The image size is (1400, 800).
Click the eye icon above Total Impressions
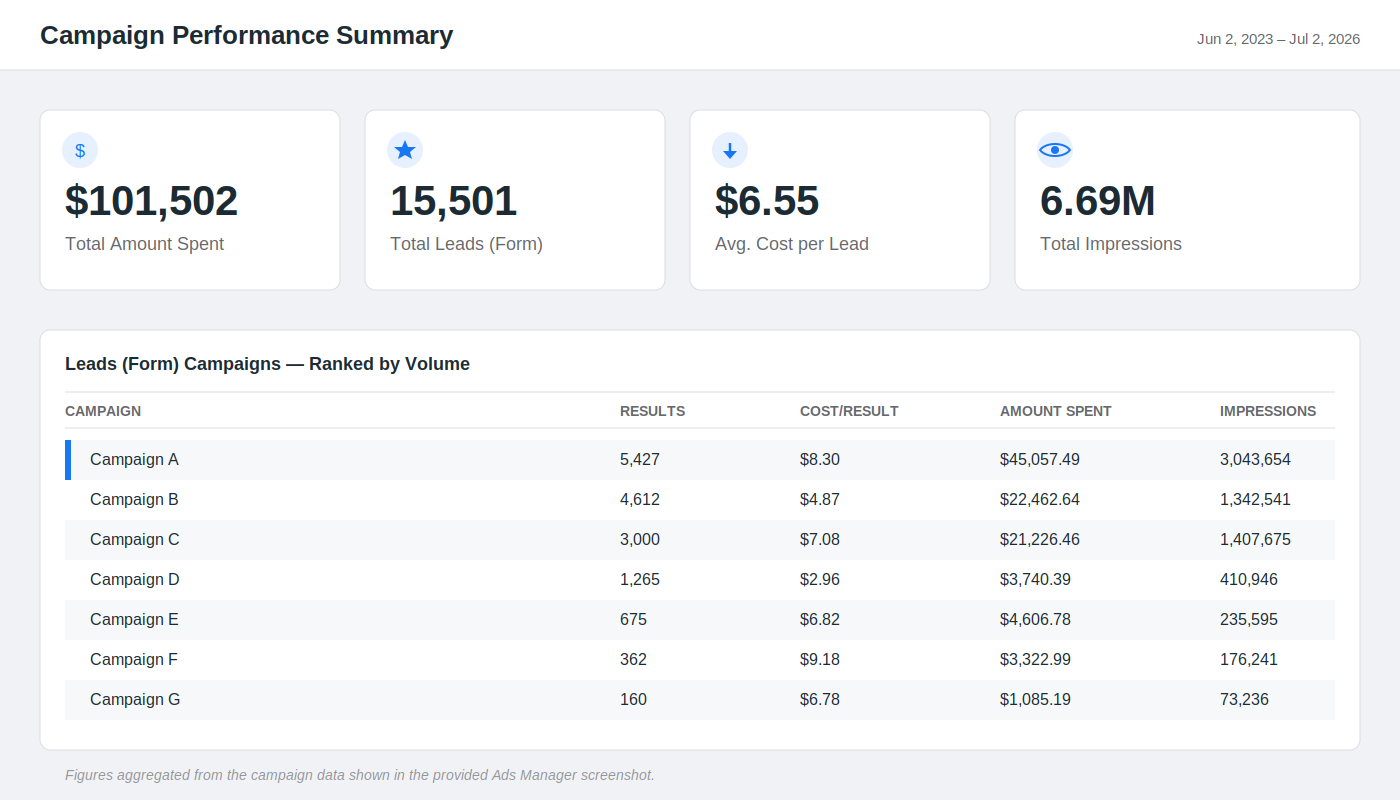(1055, 150)
